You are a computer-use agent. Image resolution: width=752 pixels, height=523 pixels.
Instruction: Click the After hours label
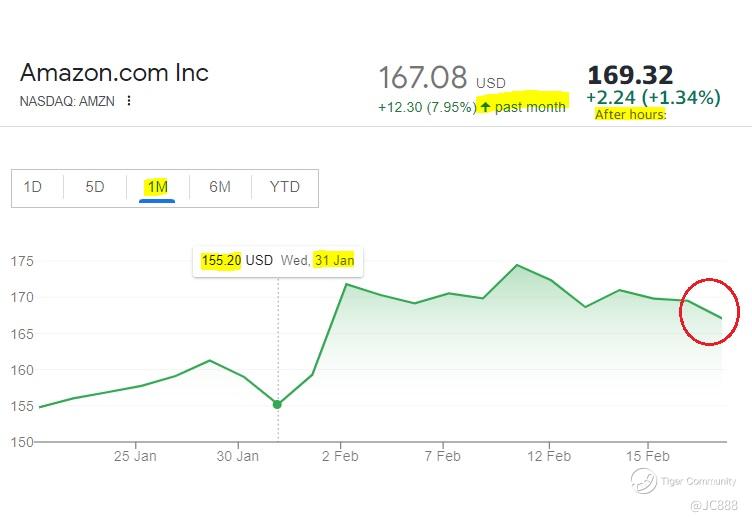click(x=631, y=115)
